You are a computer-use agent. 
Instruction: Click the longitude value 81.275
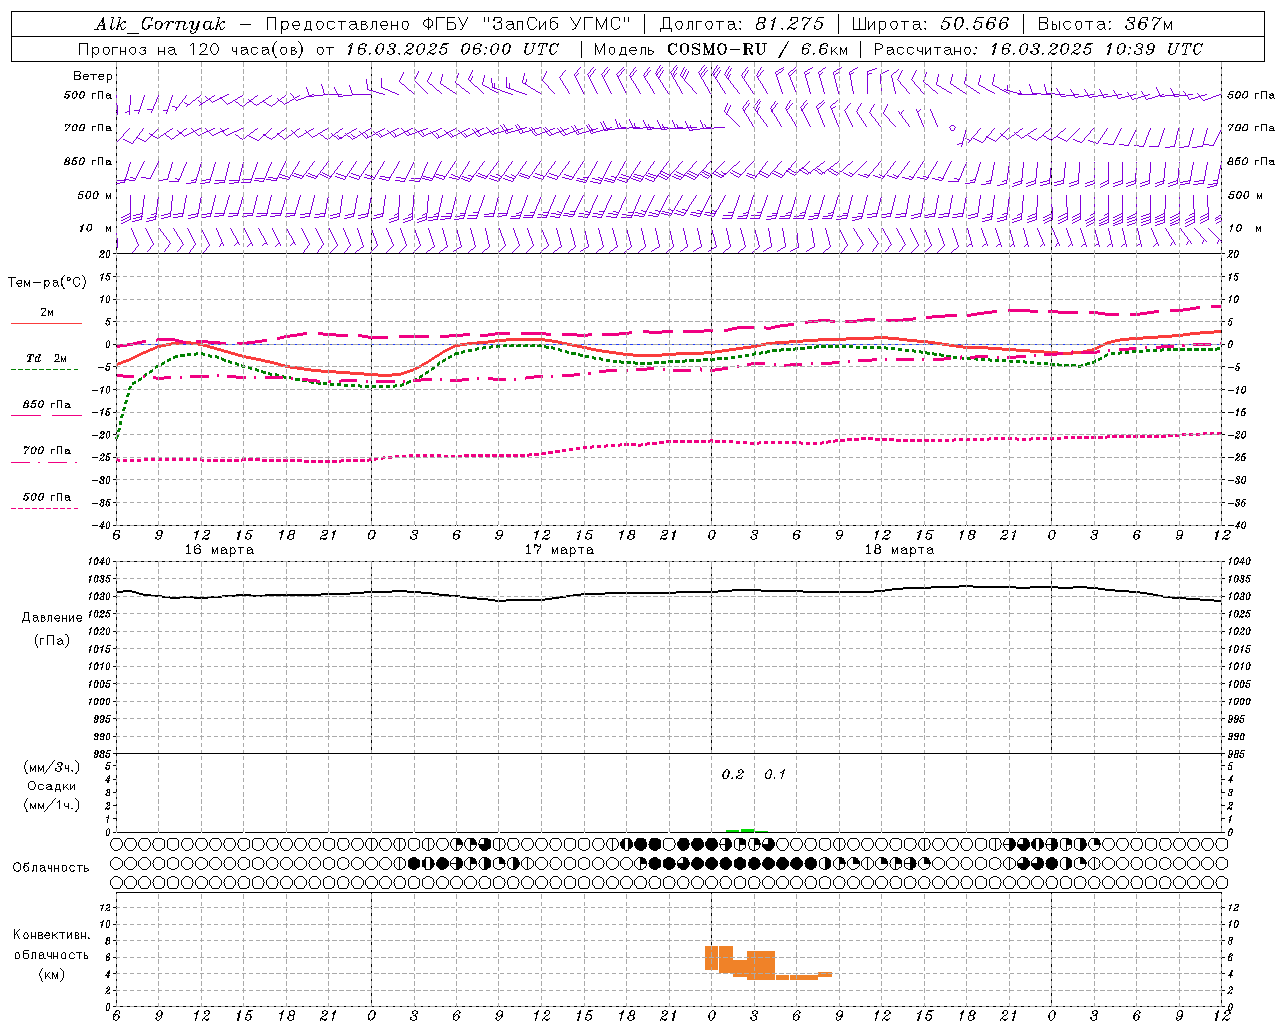[x=790, y=24]
